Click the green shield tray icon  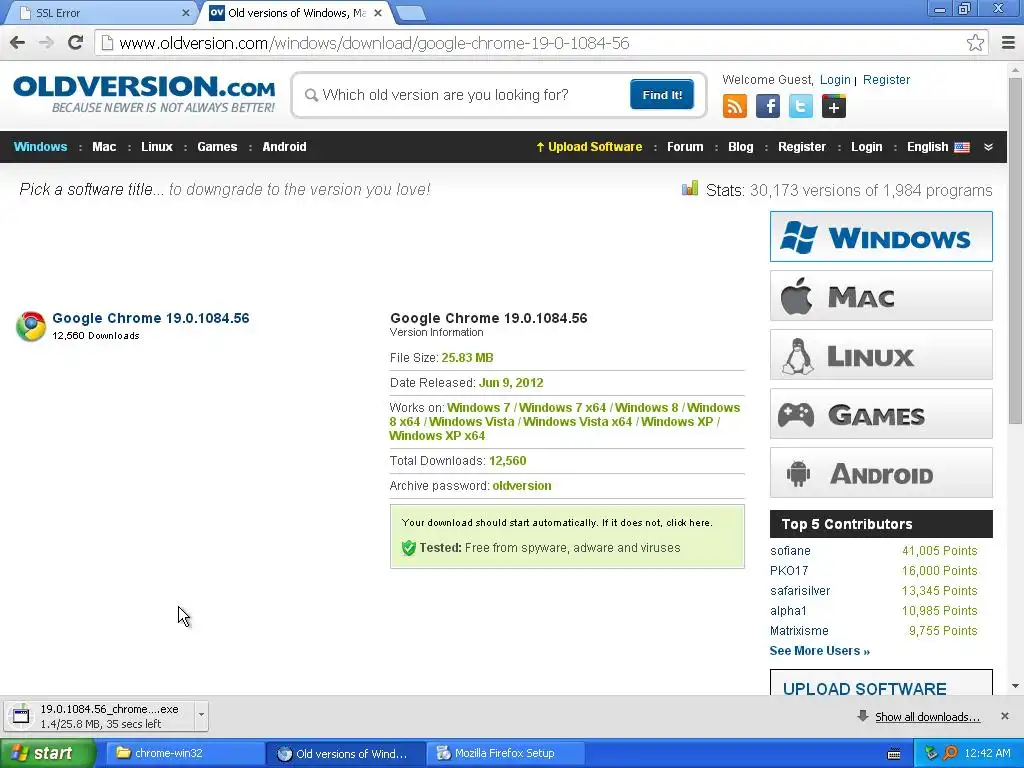931,753
